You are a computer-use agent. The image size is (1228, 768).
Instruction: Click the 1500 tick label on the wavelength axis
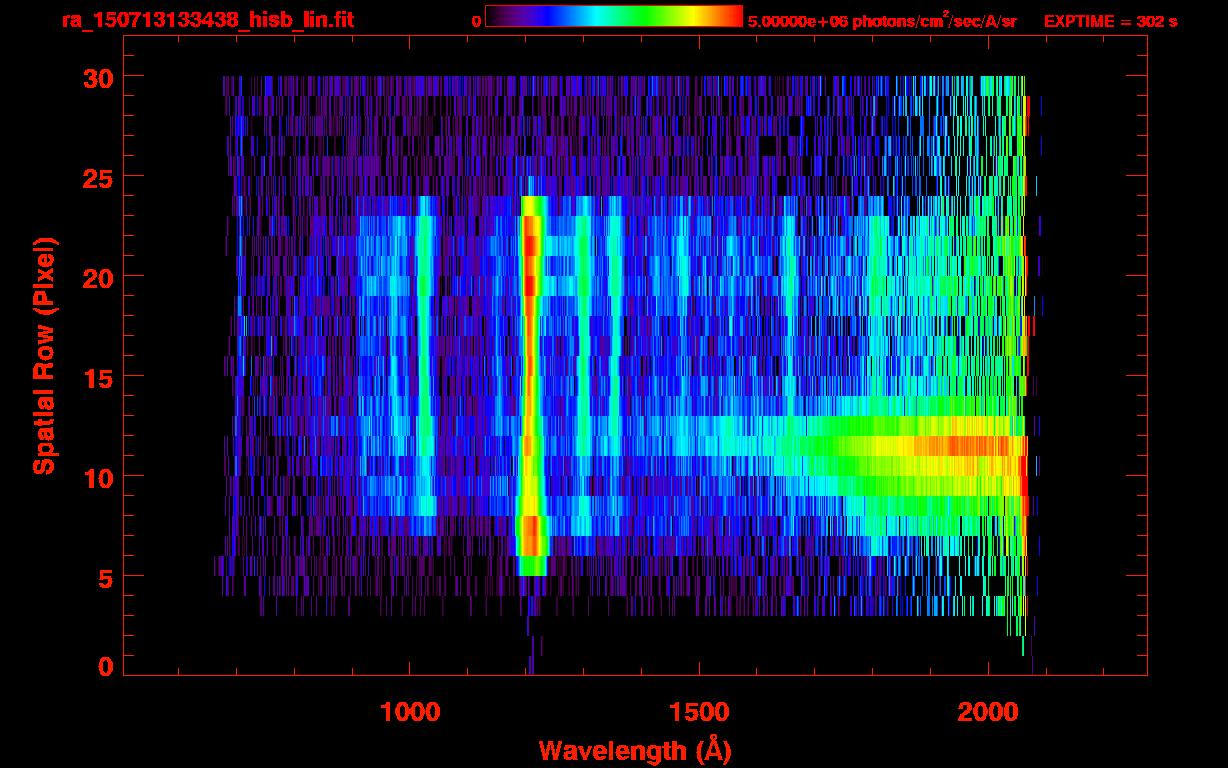[699, 712]
